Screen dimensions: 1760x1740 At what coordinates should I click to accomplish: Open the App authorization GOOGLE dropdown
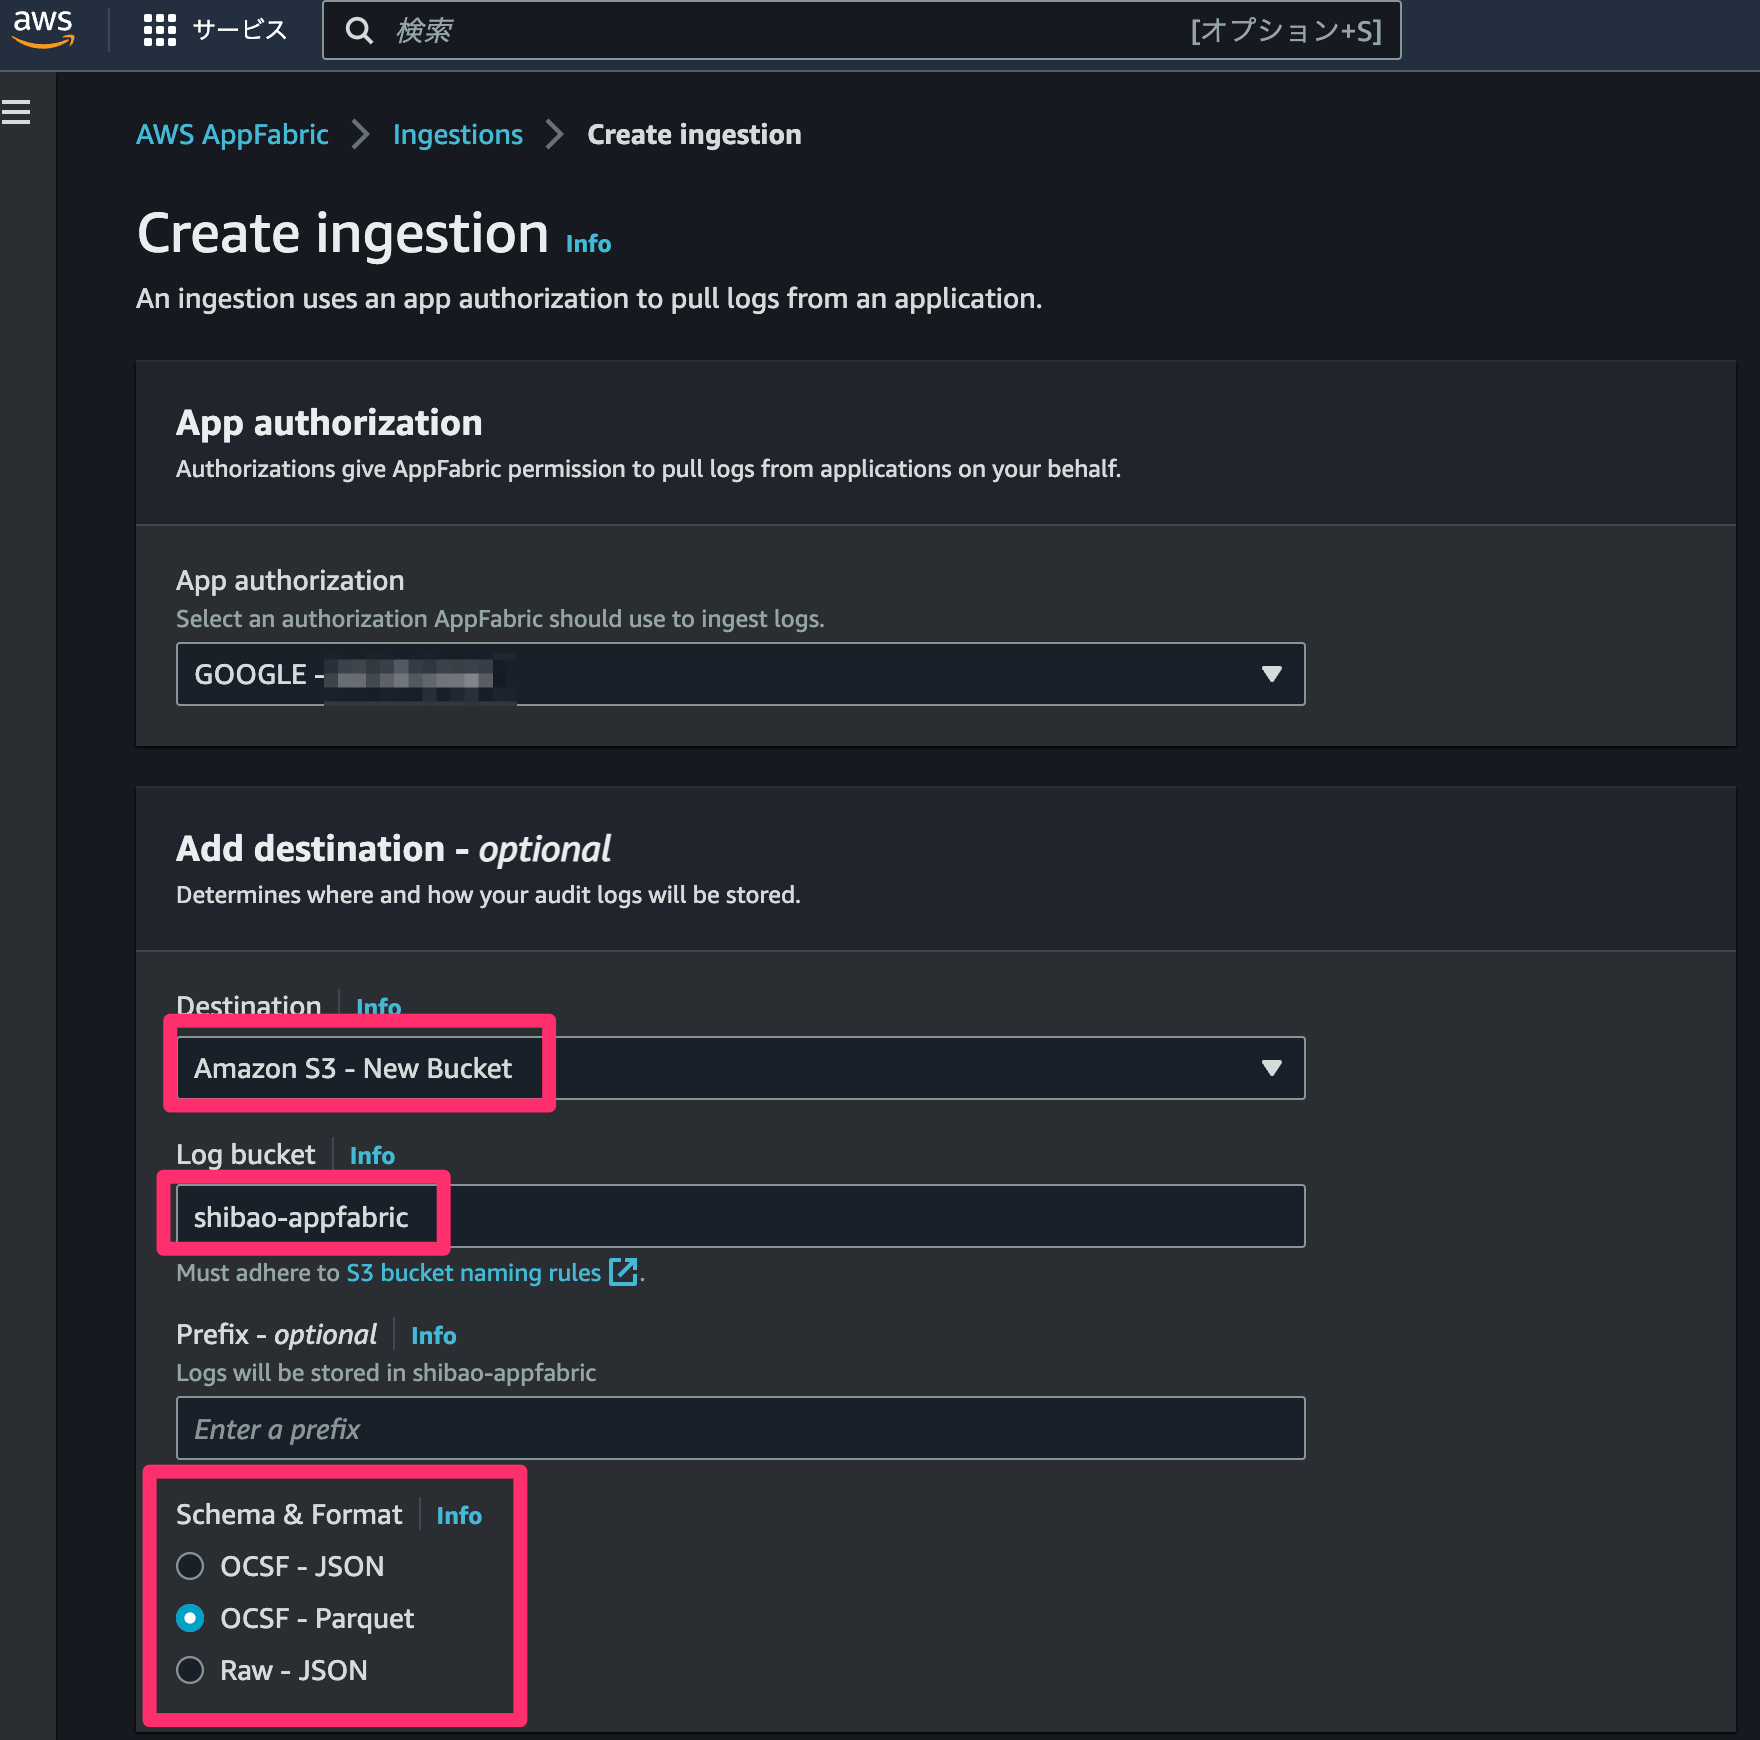(x=741, y=674)
